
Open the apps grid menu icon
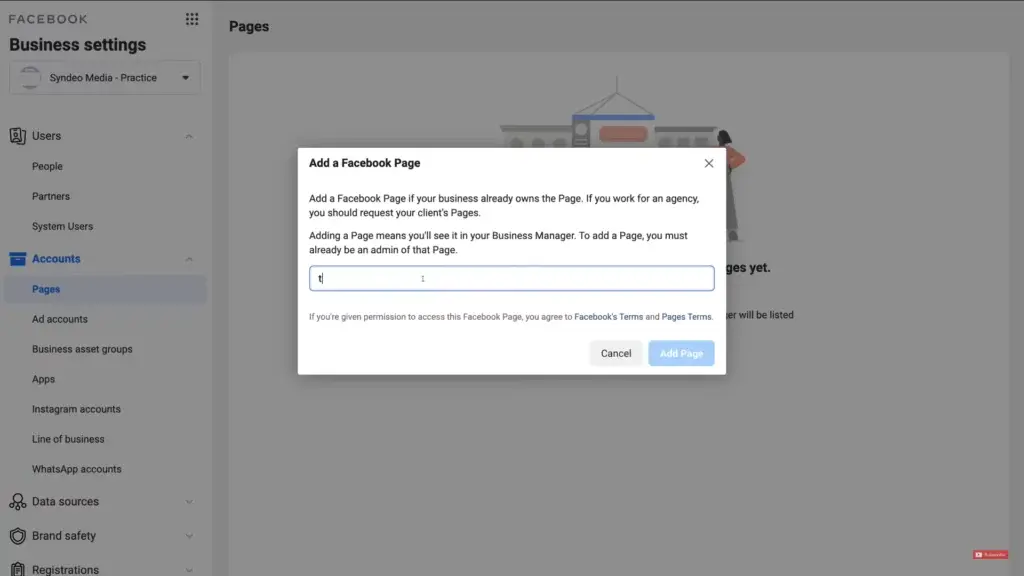click(191, 19)
